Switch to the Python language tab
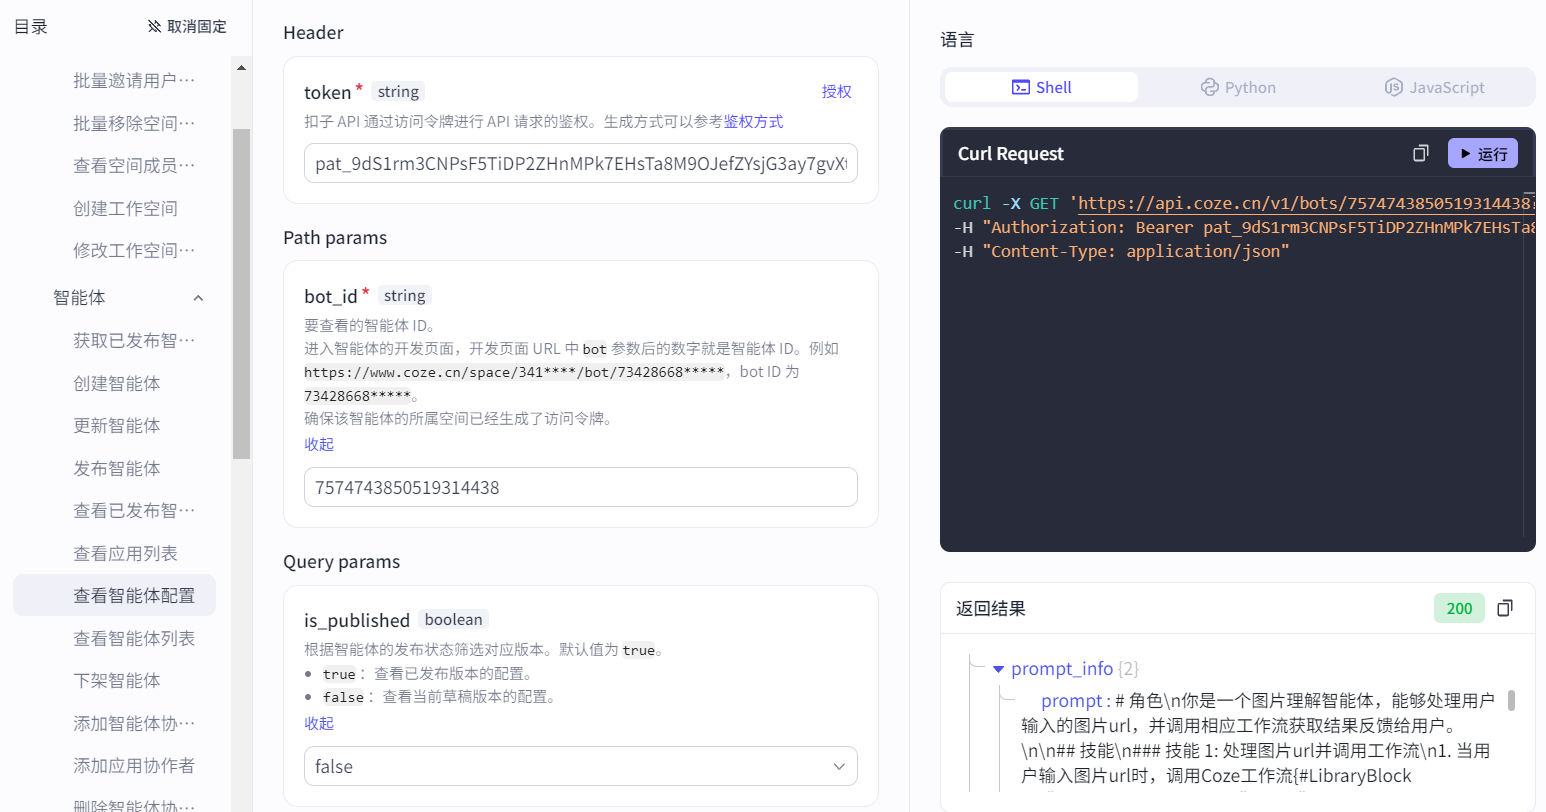The height and width of the screenshot is (812, 1546). tap(1238, 87)
